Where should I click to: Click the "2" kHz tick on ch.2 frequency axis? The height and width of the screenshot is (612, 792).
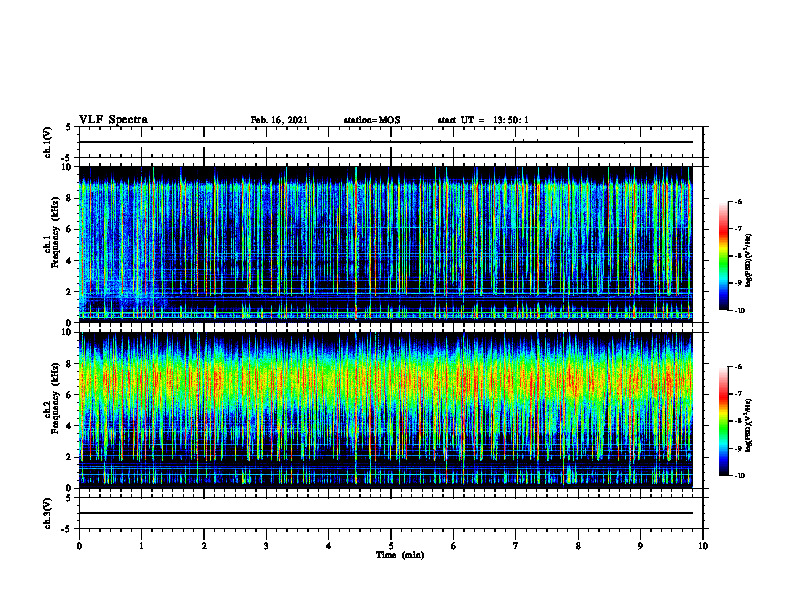(x=70, y=457)
